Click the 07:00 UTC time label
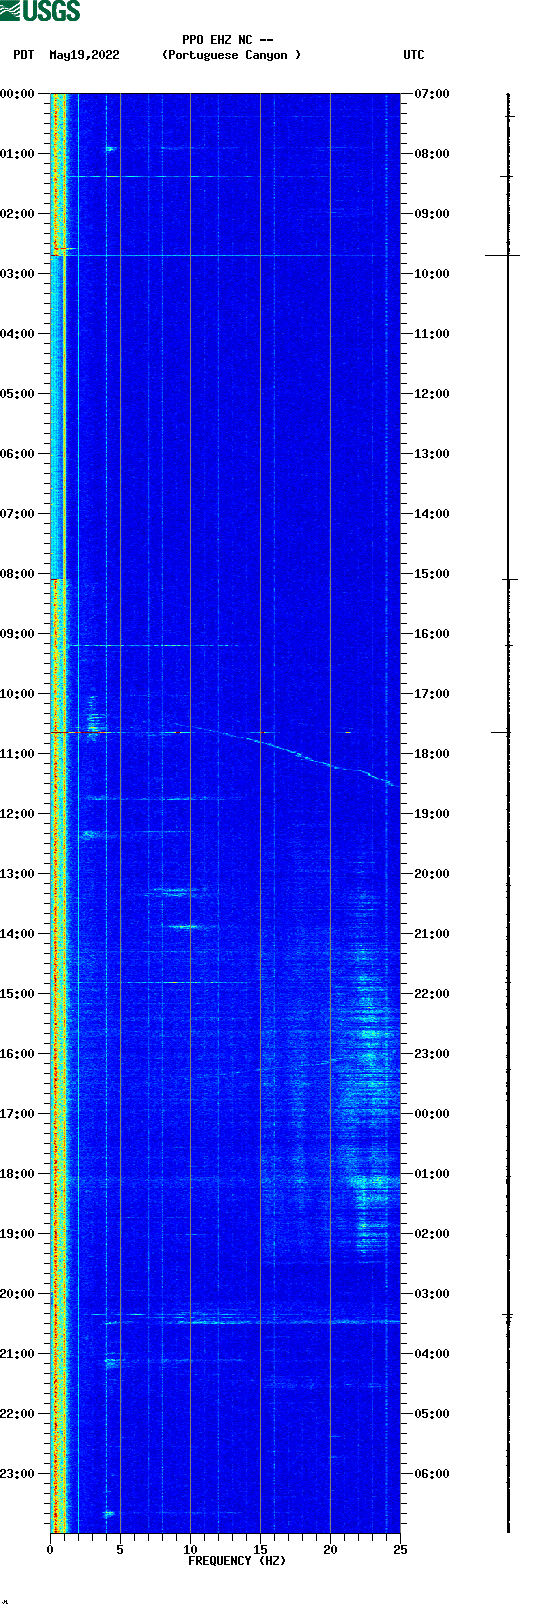Viewport: 552px width, 1613px height. tap(432, 94)
